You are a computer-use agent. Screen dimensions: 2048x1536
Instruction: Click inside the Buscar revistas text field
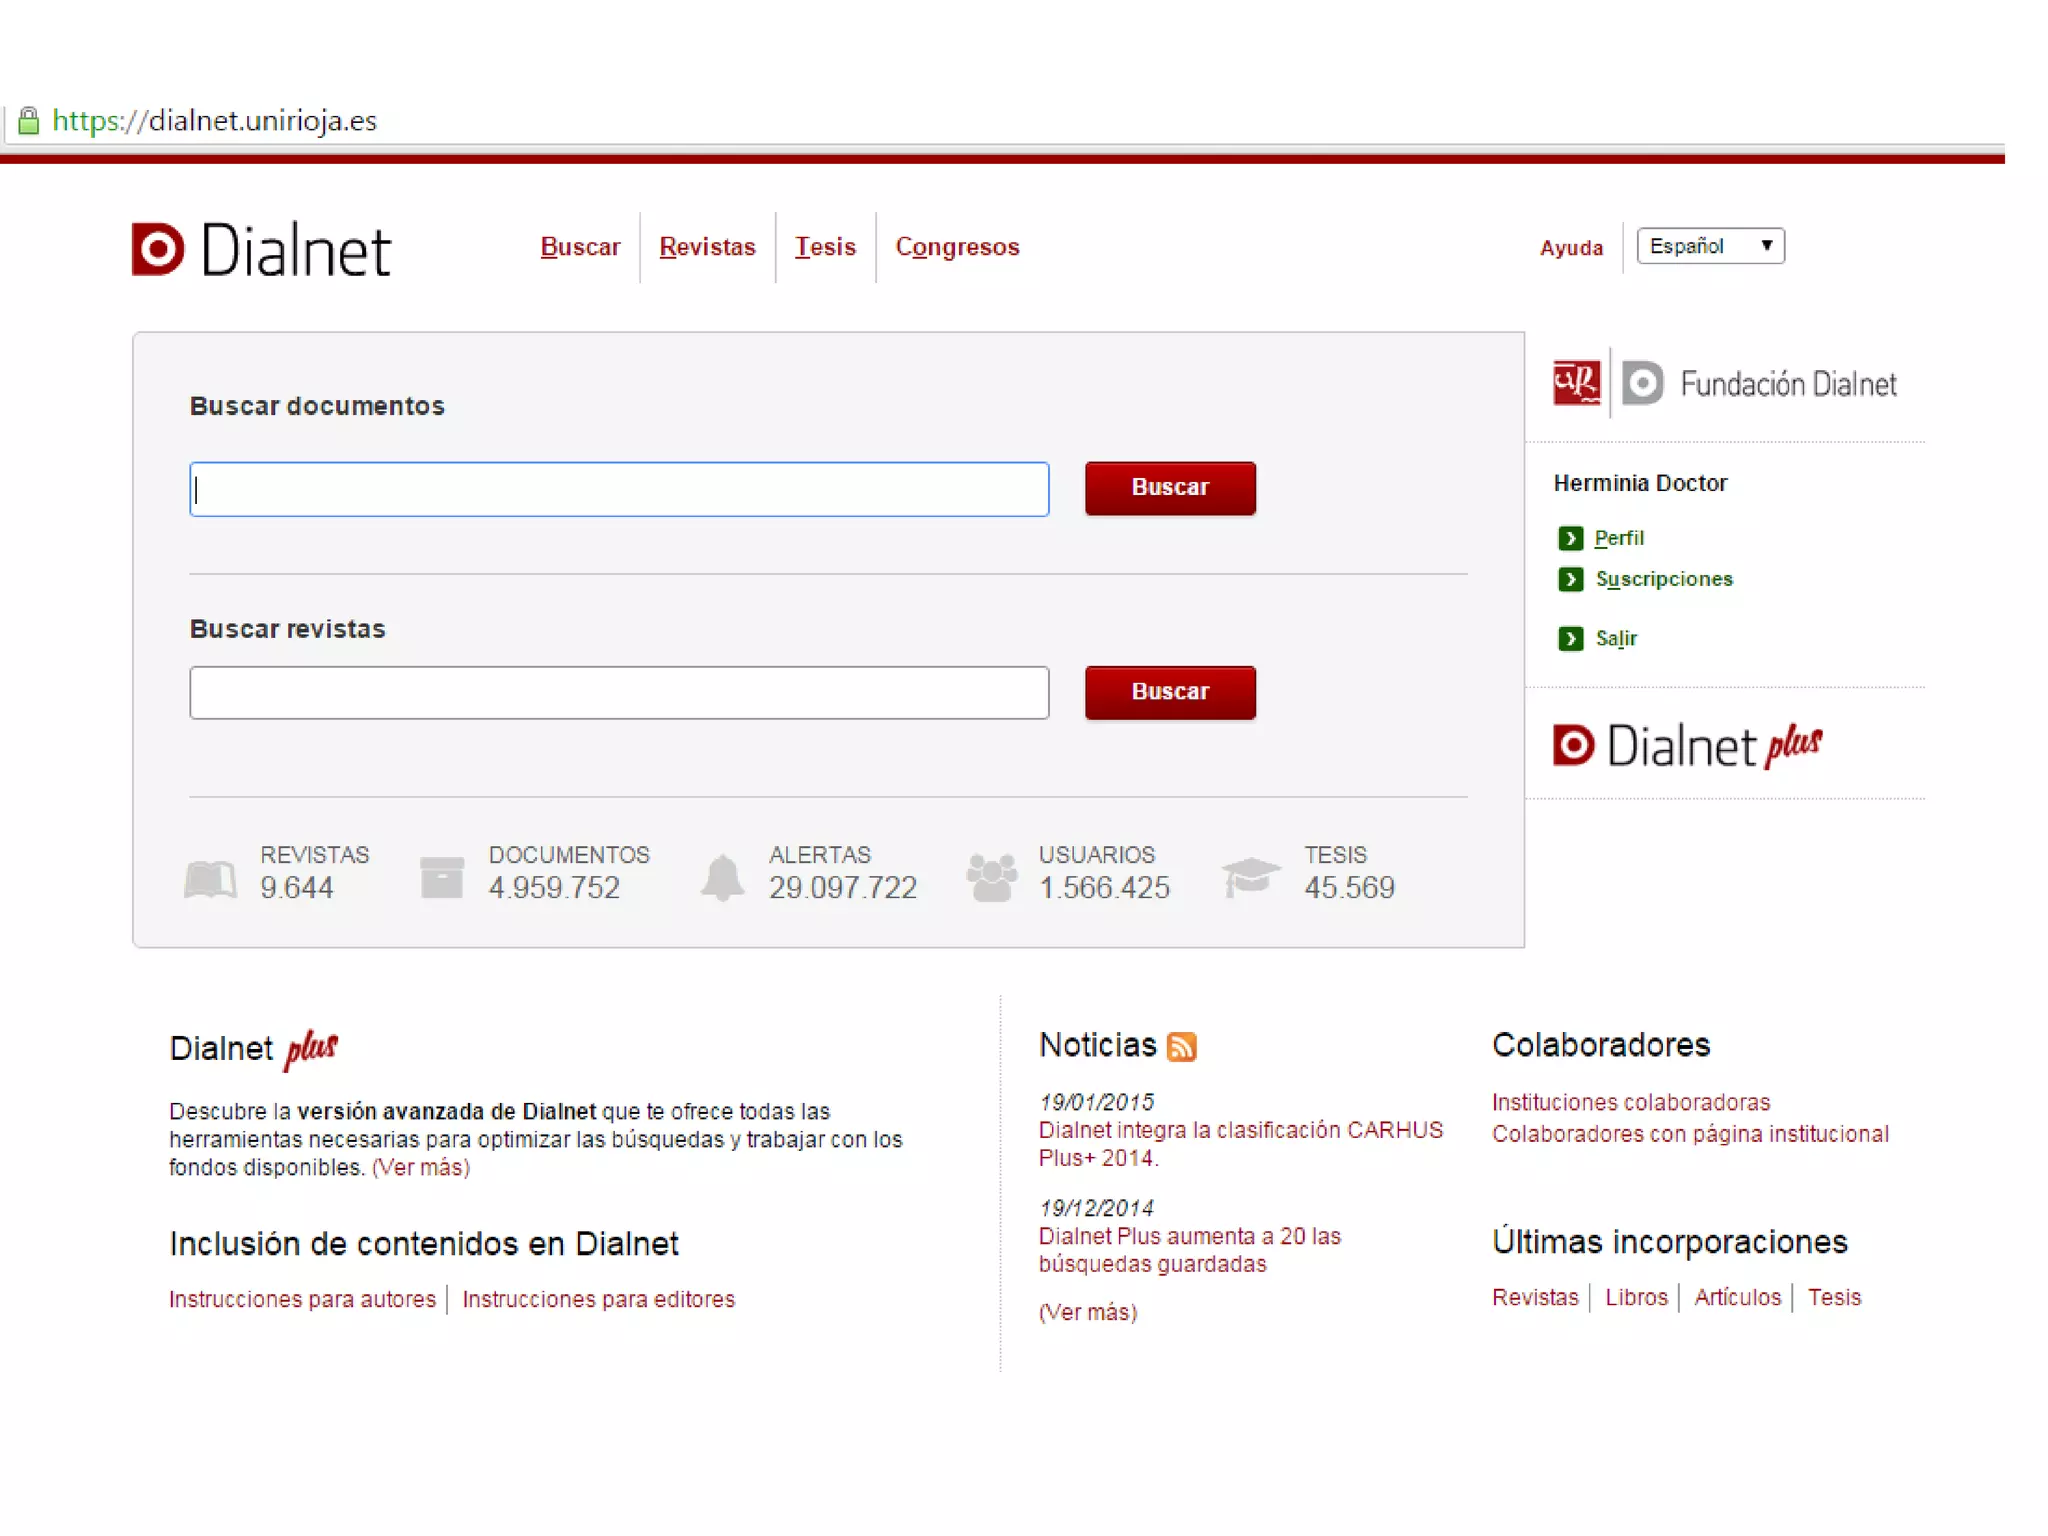(619, 692)
